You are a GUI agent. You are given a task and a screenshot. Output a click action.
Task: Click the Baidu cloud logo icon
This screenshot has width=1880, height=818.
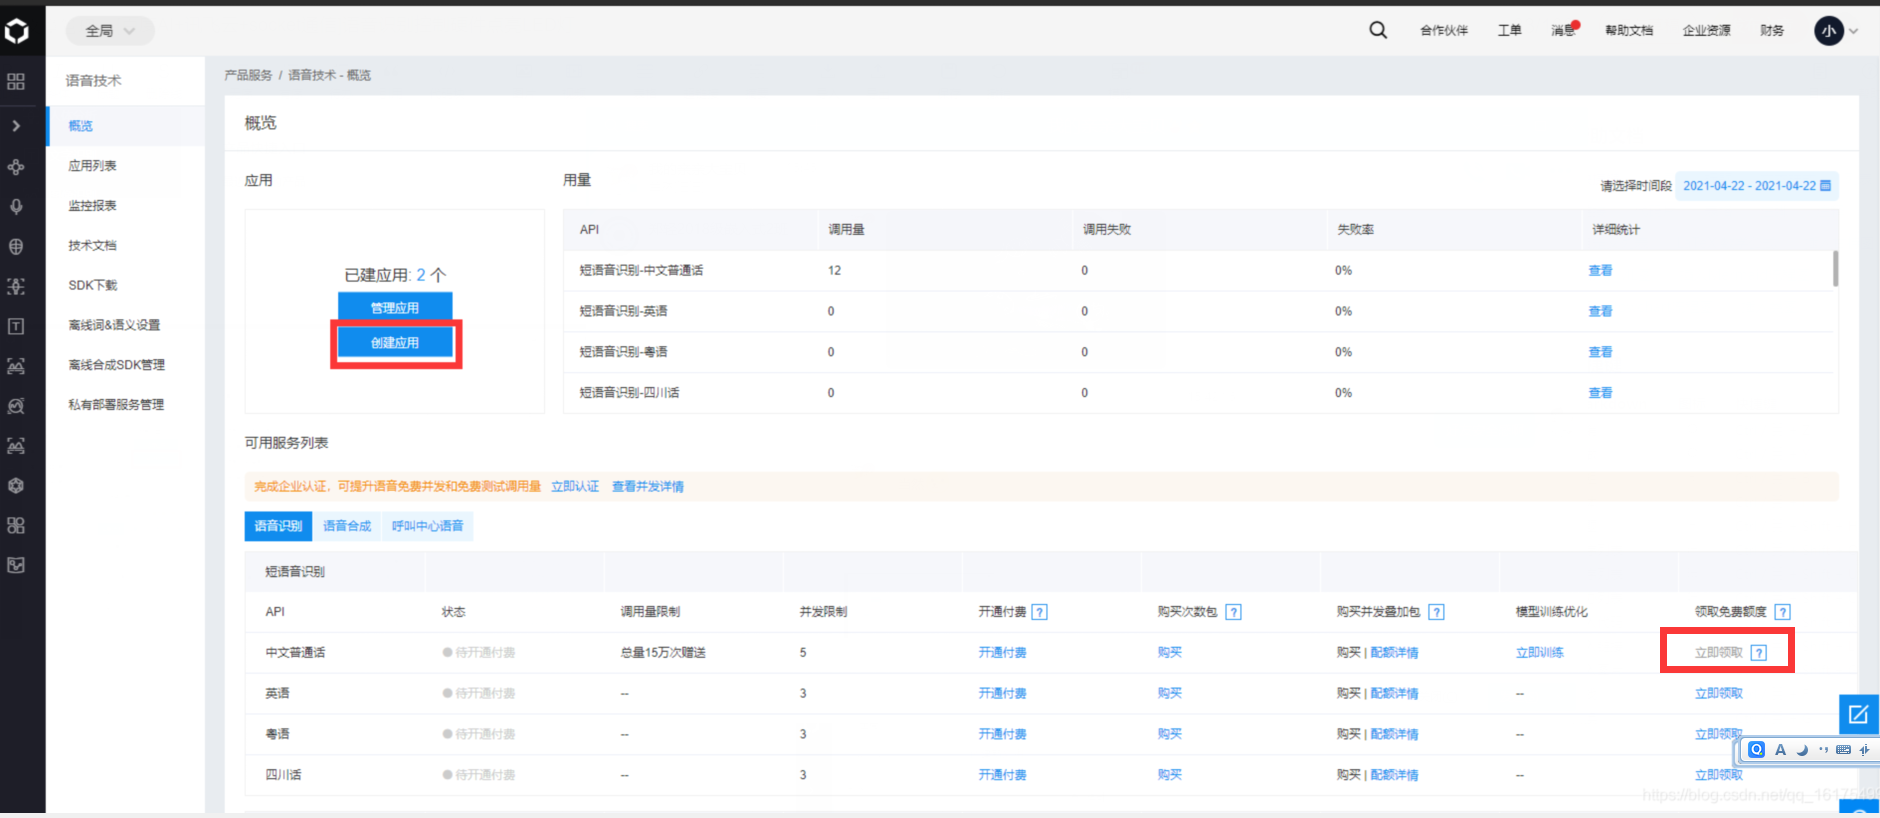(17, 32)
